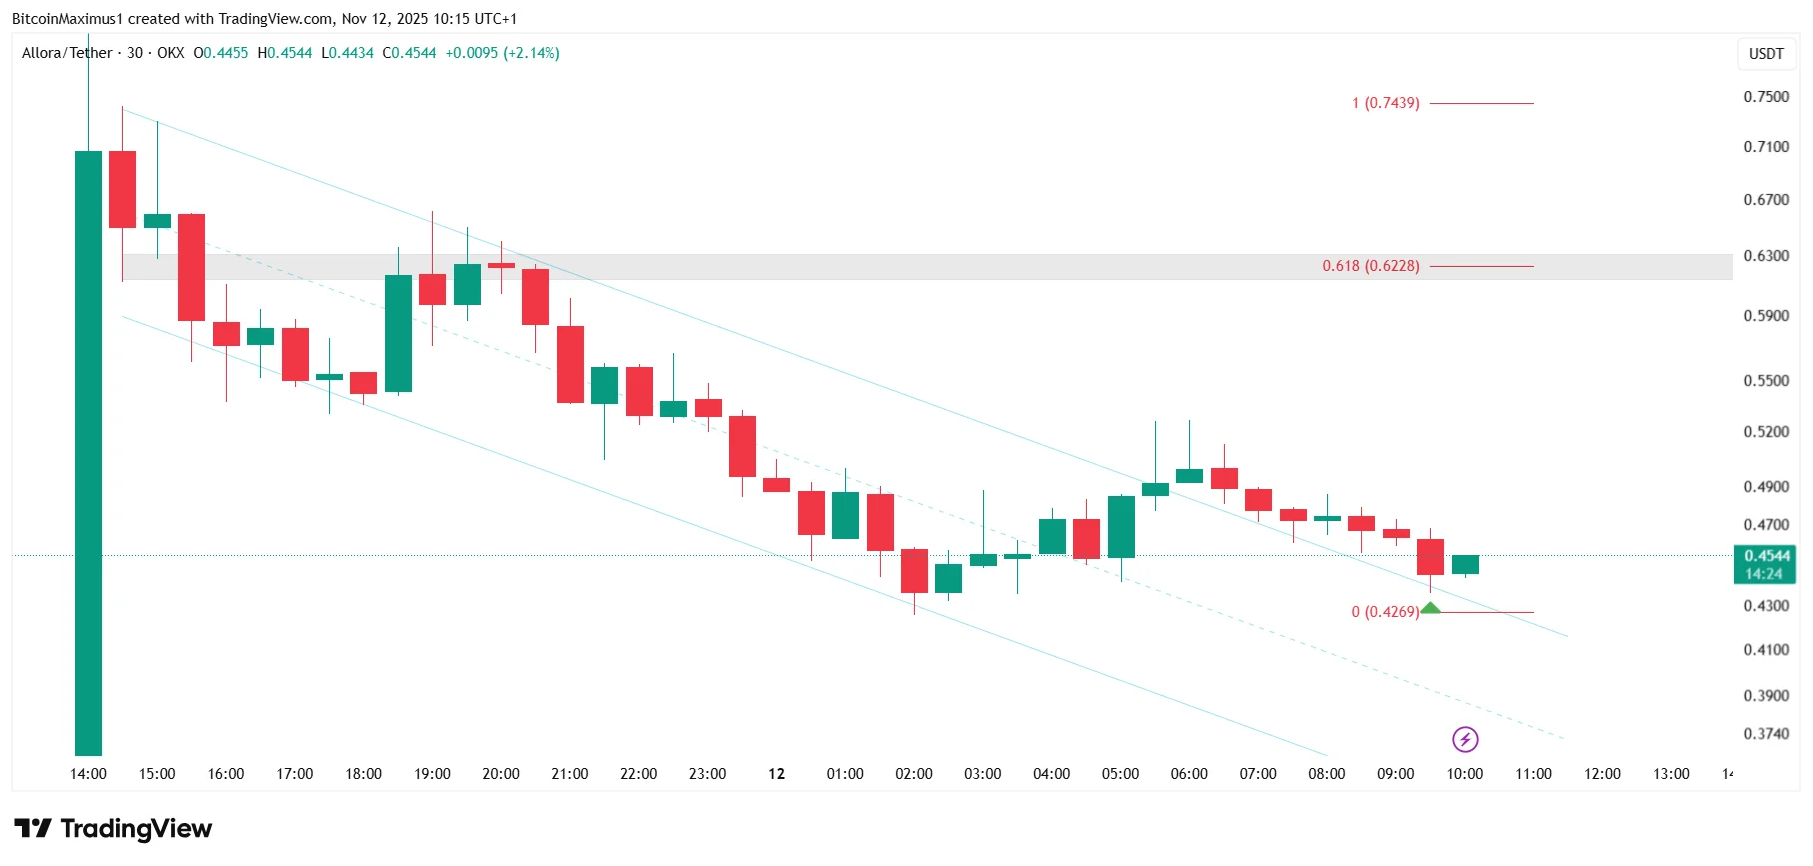Click the 10:00 label on the time axis
The height and width of the screenshot is (866, 1813).
click(x=1465, y=774)
